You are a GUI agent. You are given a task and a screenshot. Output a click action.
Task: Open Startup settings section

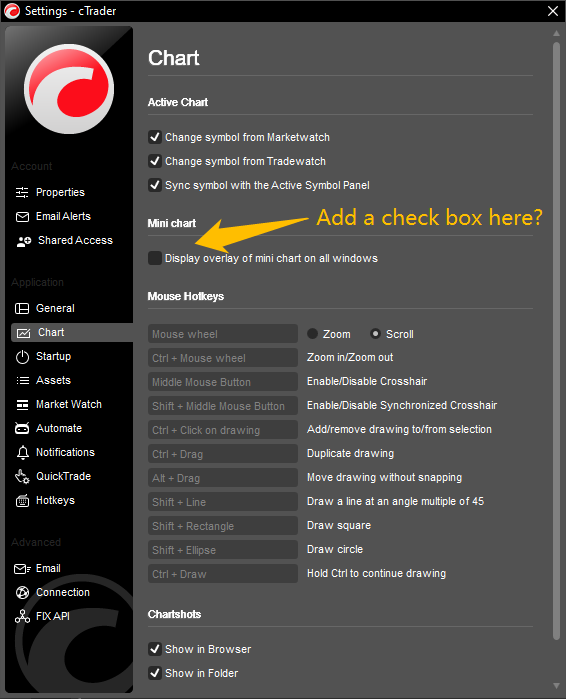53,357
